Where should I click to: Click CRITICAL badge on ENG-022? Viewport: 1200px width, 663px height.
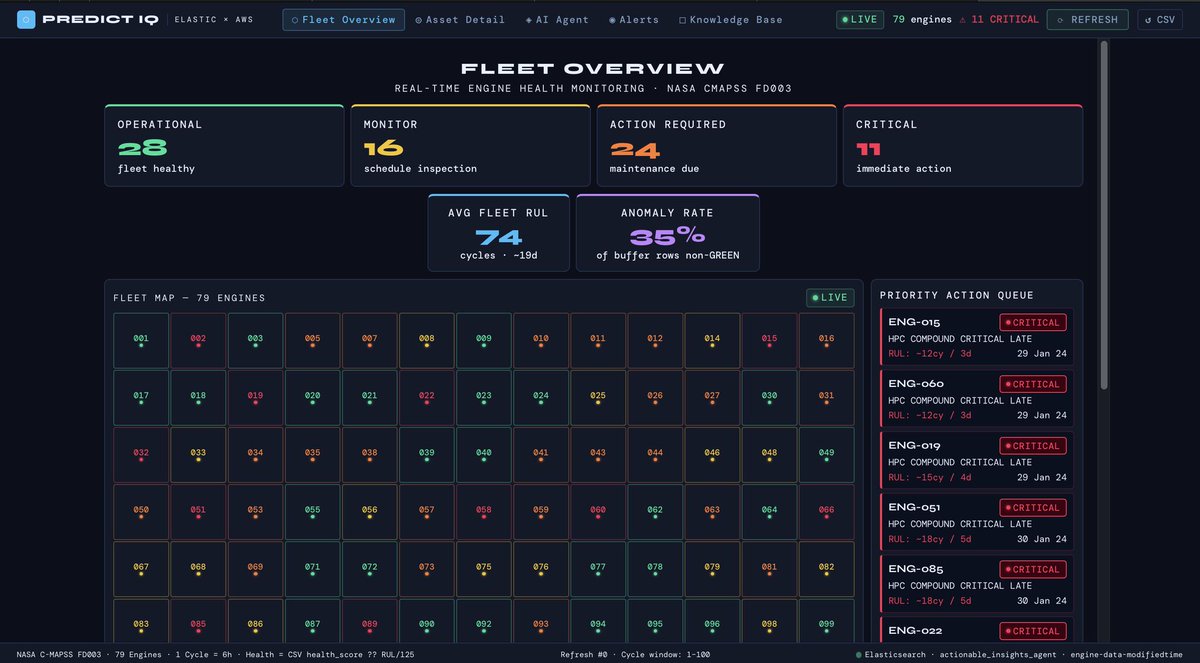click(x=1033, y=631)
